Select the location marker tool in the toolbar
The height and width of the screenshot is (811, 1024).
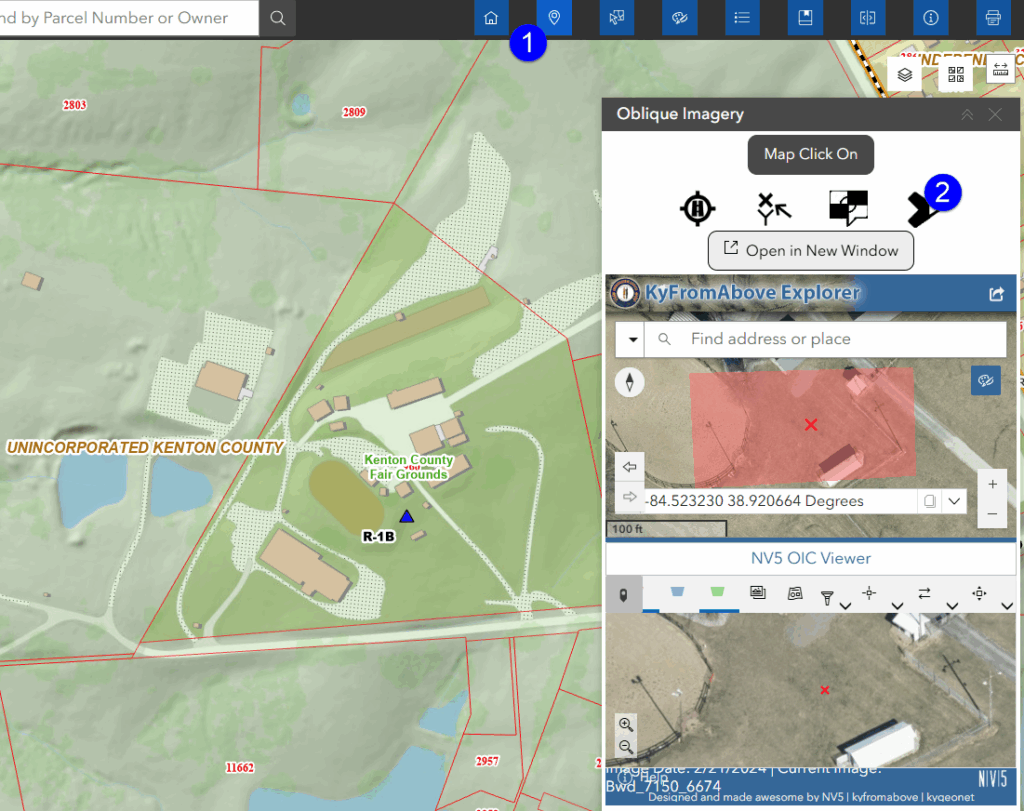(554, 17)
